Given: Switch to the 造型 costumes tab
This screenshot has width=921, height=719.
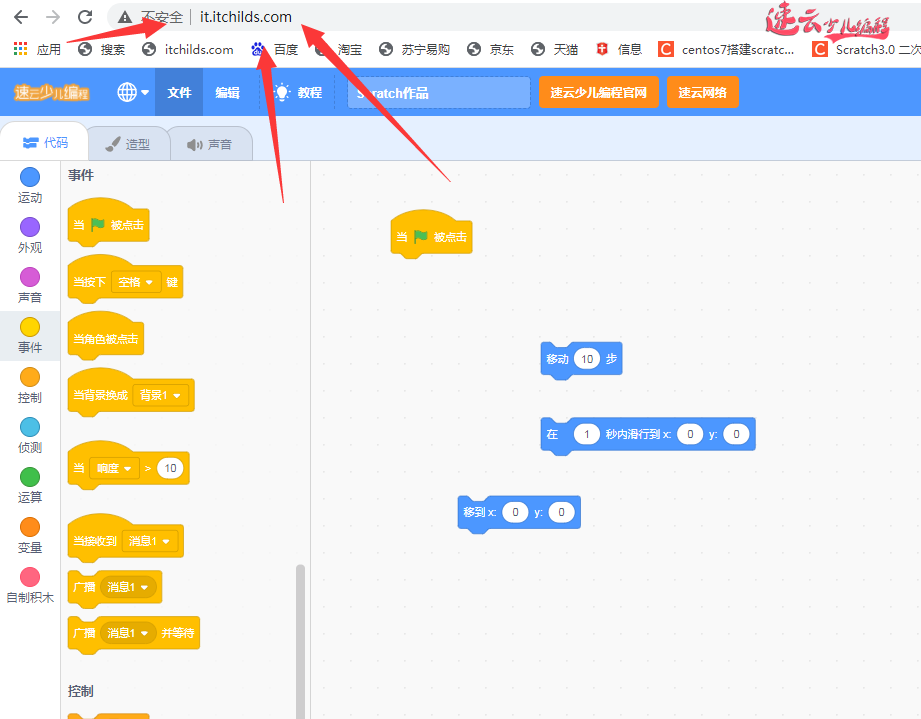Looking at the screenshot, I should 127,144.
